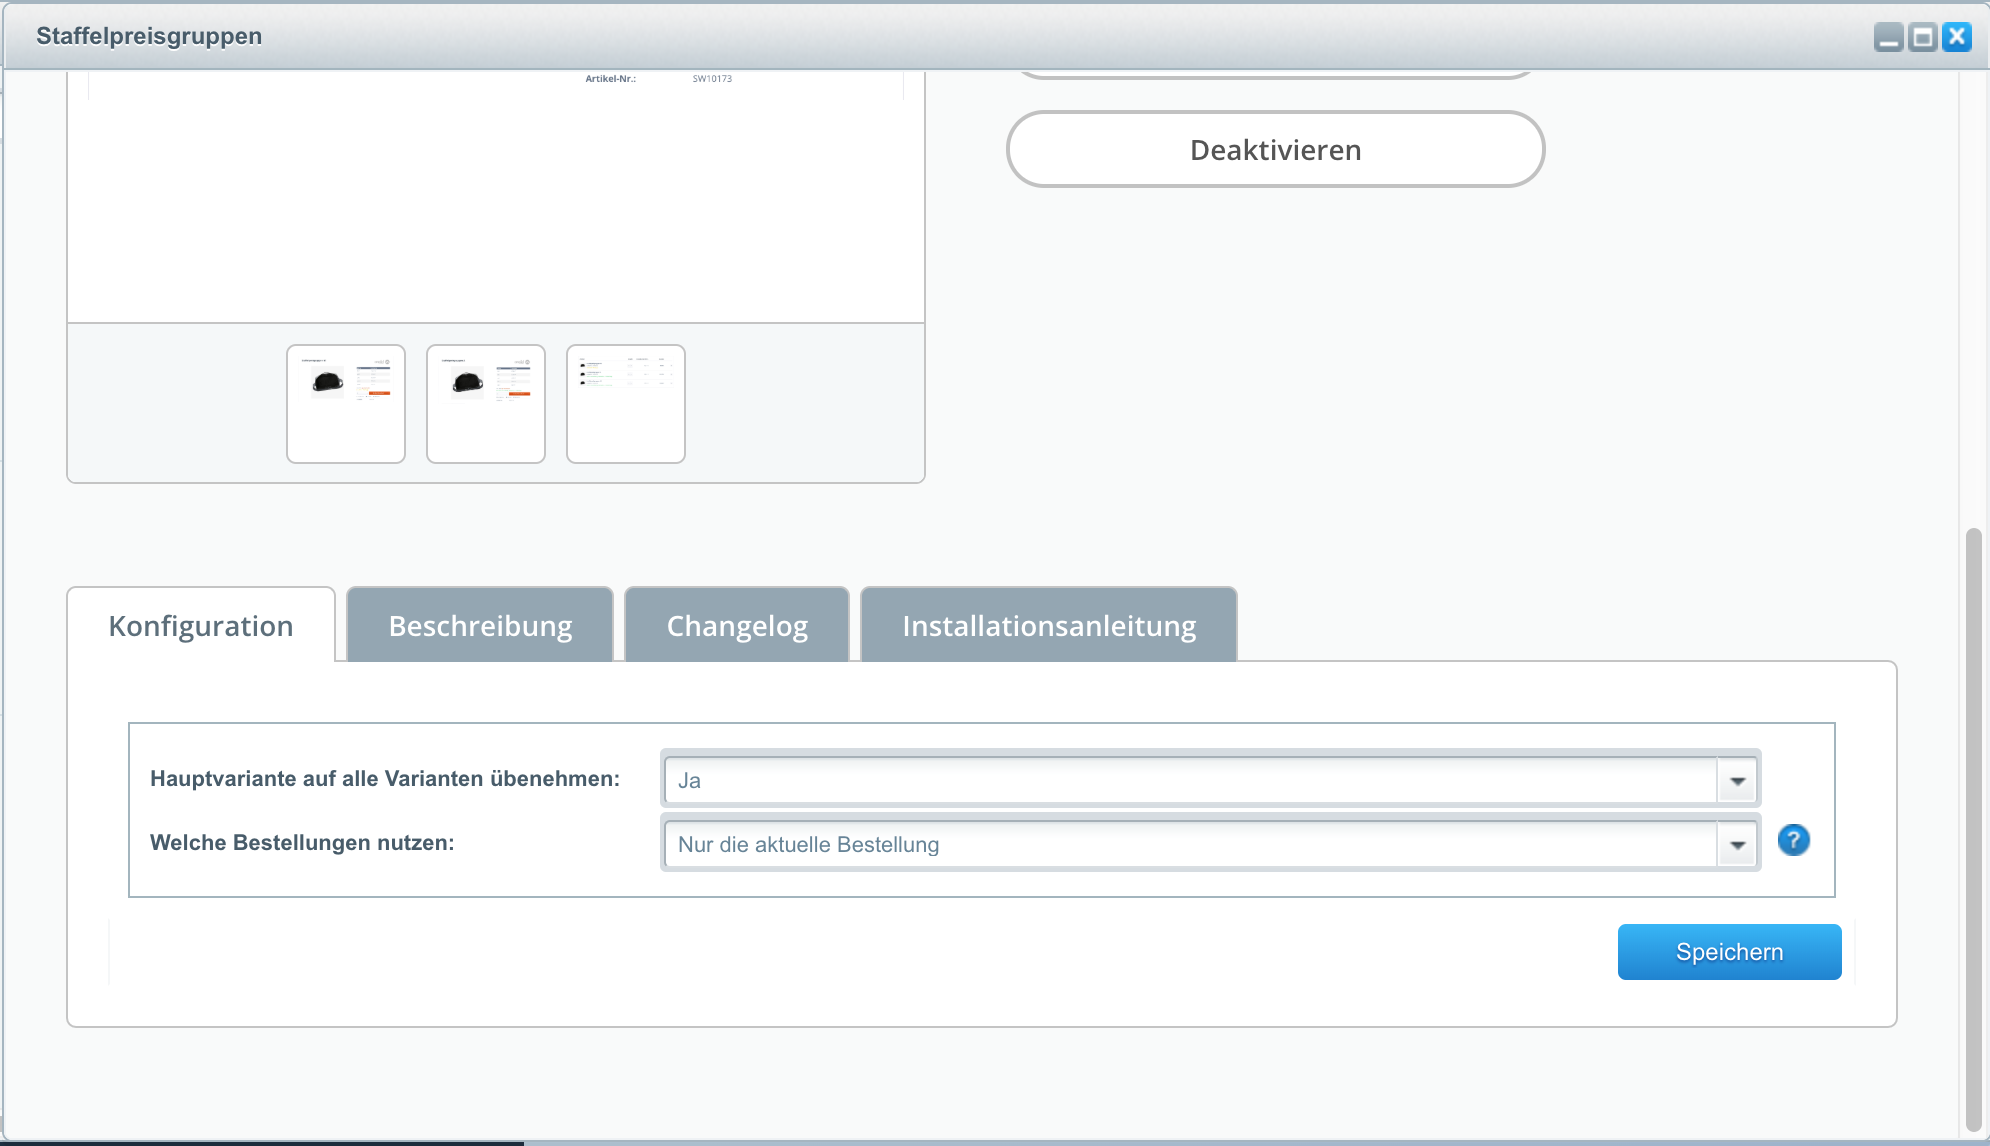The width and height of the screenshot is (1990, 1146).
Task: Click the blue help question mark icon
Action: tap(1793, 840)
